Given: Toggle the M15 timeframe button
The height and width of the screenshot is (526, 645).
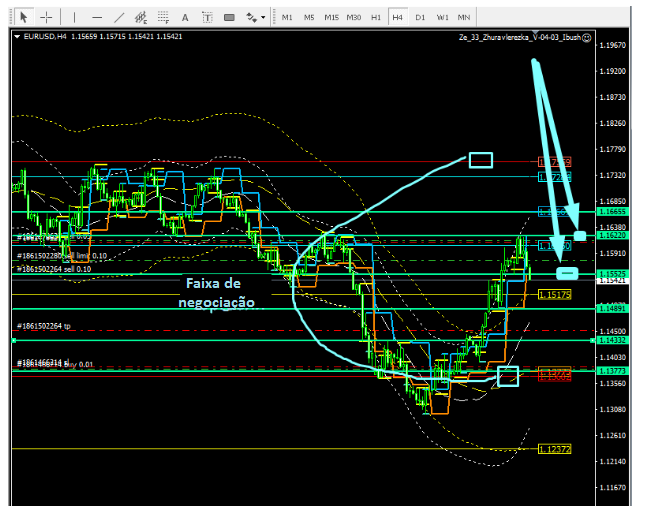Looking at the screenshot, I should click(331, 17).
